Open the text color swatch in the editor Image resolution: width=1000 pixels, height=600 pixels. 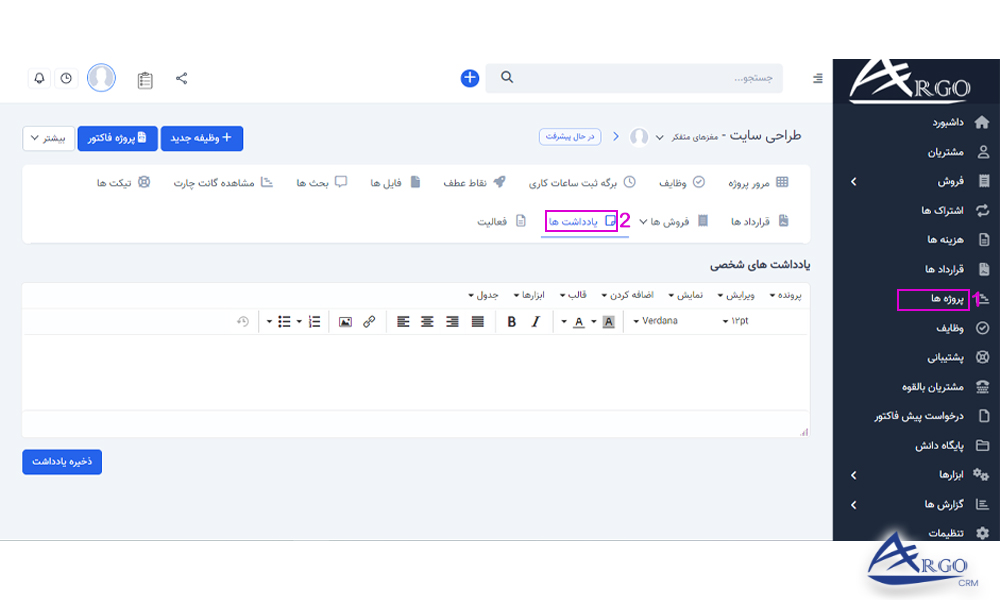pos(580,322)
